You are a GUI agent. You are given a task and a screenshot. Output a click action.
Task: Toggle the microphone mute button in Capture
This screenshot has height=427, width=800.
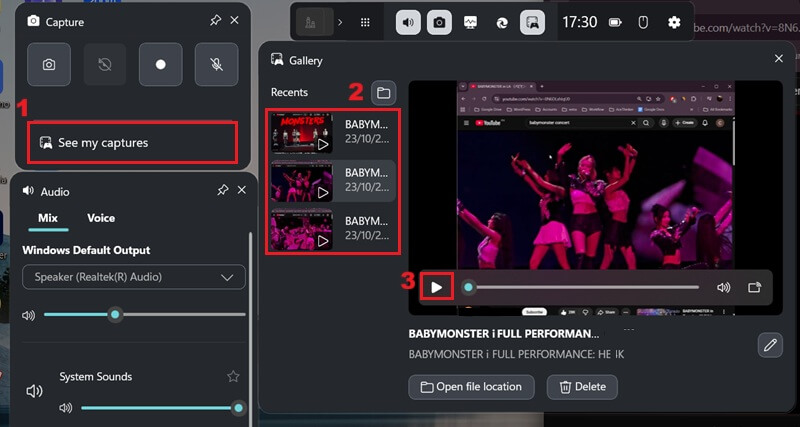pyautogui.click(x=216, y=64)
